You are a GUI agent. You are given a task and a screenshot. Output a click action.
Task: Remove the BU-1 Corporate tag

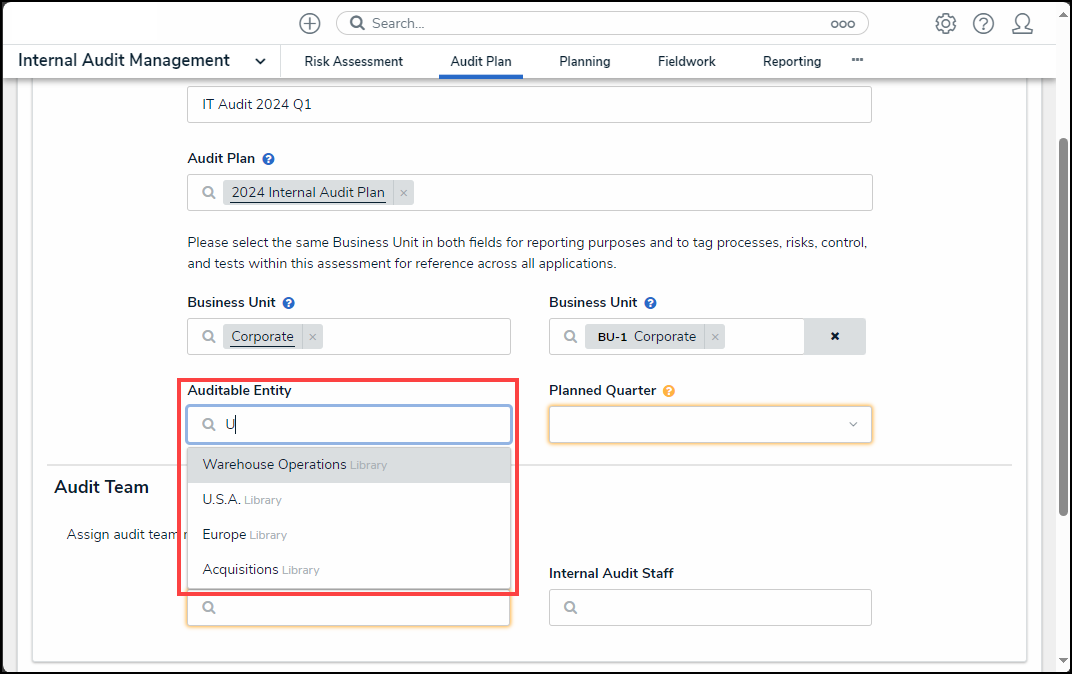[x=715, y=337]
